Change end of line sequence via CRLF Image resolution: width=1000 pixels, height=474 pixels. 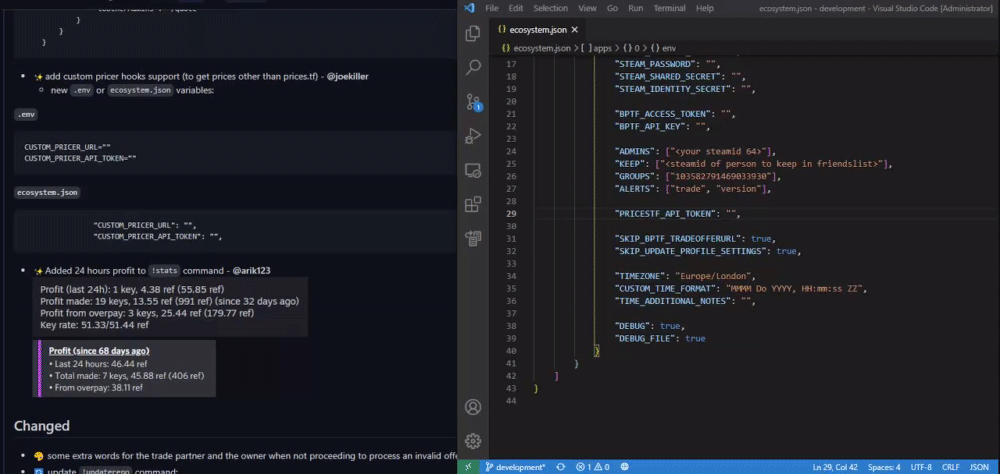click(x=951, y=467)
